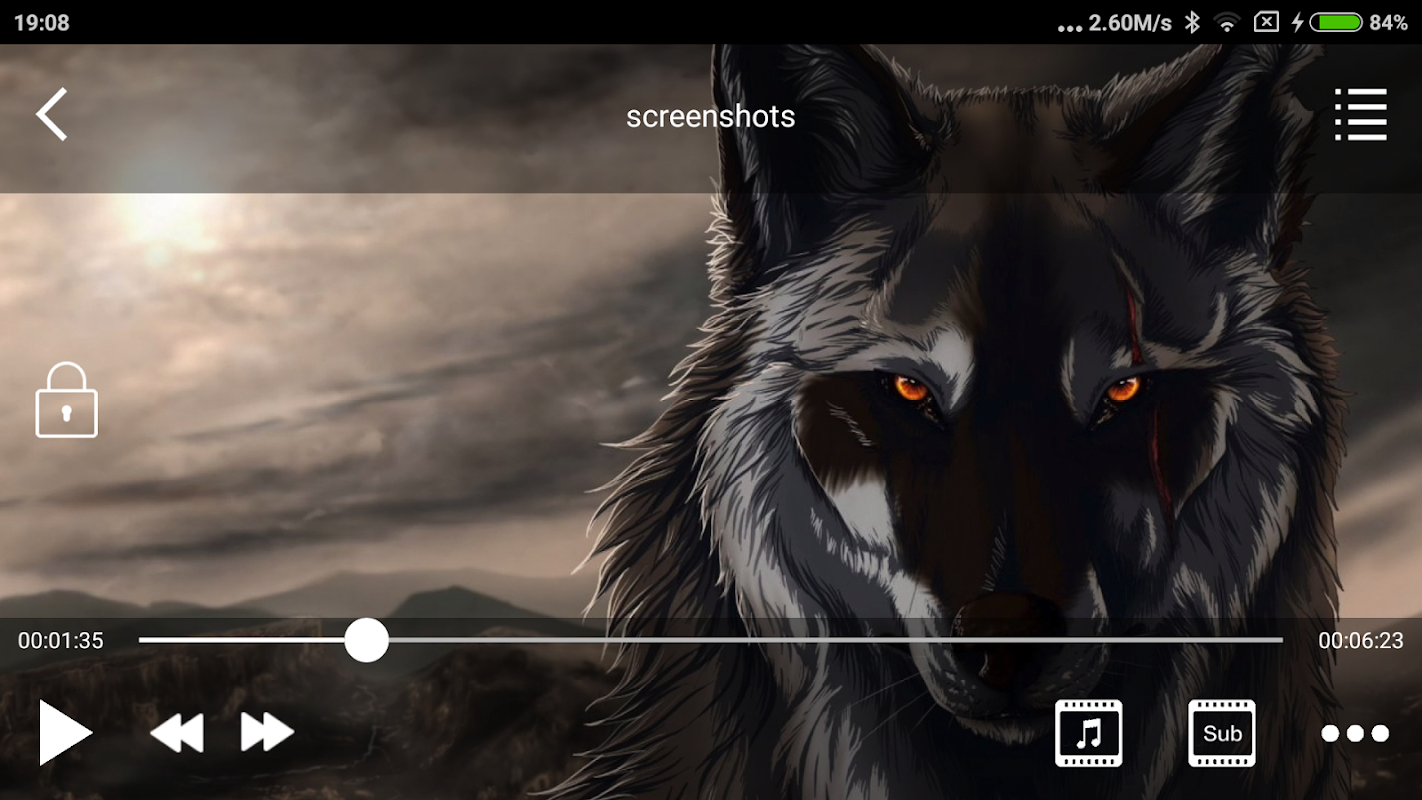Lock the screen with padlock icon
This screenshot has width=1422, height=800.
(67, 400)
